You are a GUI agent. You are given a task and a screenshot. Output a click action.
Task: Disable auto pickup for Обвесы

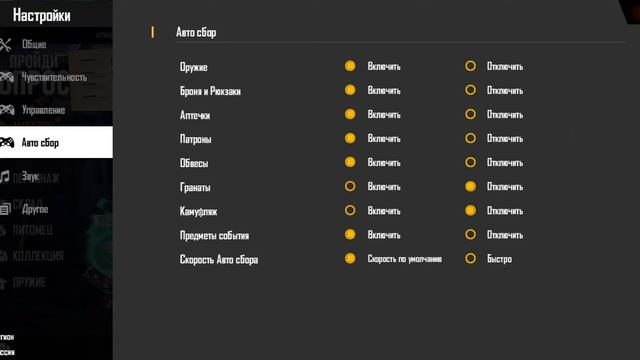coord(470,162)
